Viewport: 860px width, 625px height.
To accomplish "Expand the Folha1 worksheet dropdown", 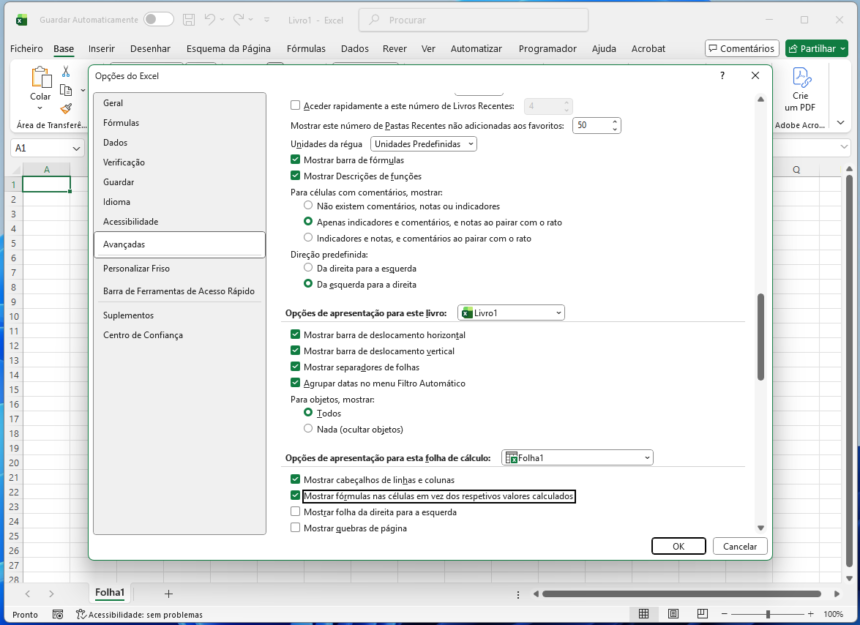I will (x=577, y=458).
